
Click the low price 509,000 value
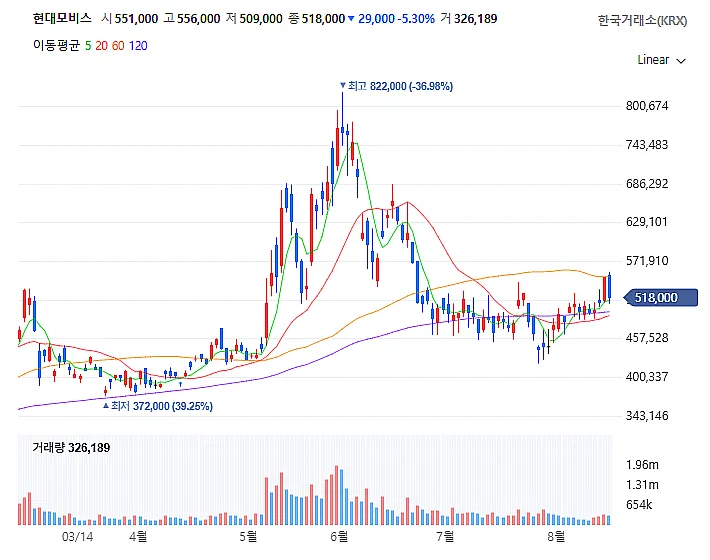pyautogui.click(x=261, y=19)
